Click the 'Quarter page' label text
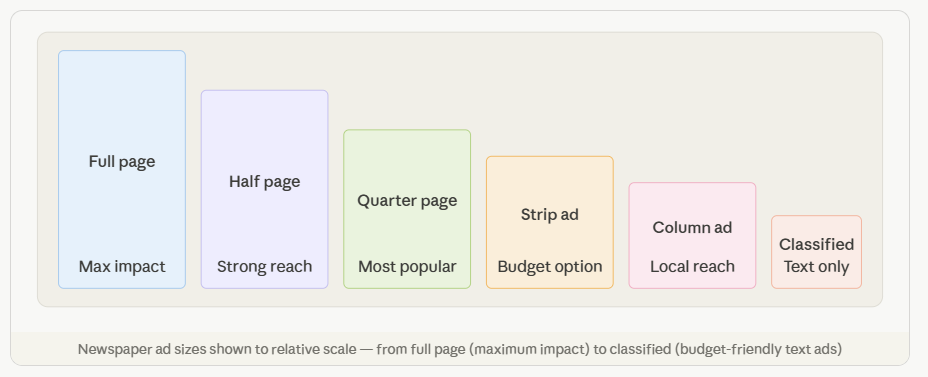 pos(407,201)
